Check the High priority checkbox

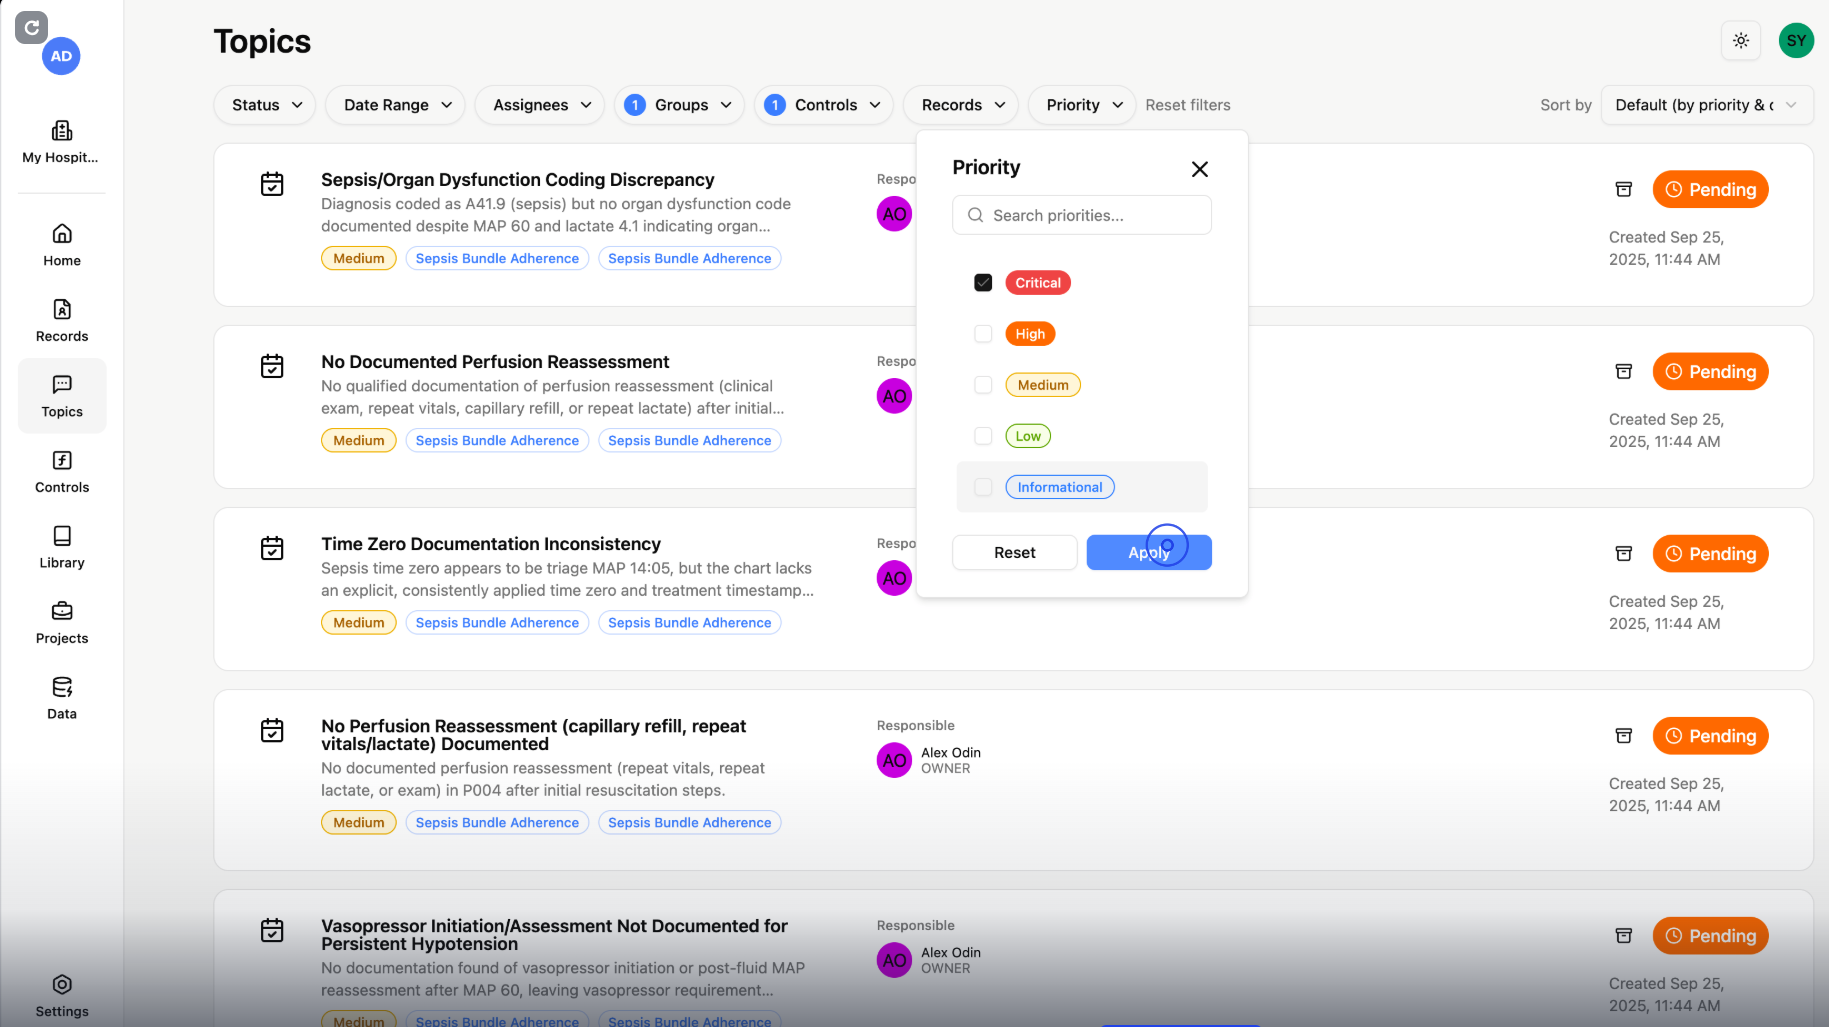pyautogui.click(x=983, y=334)
